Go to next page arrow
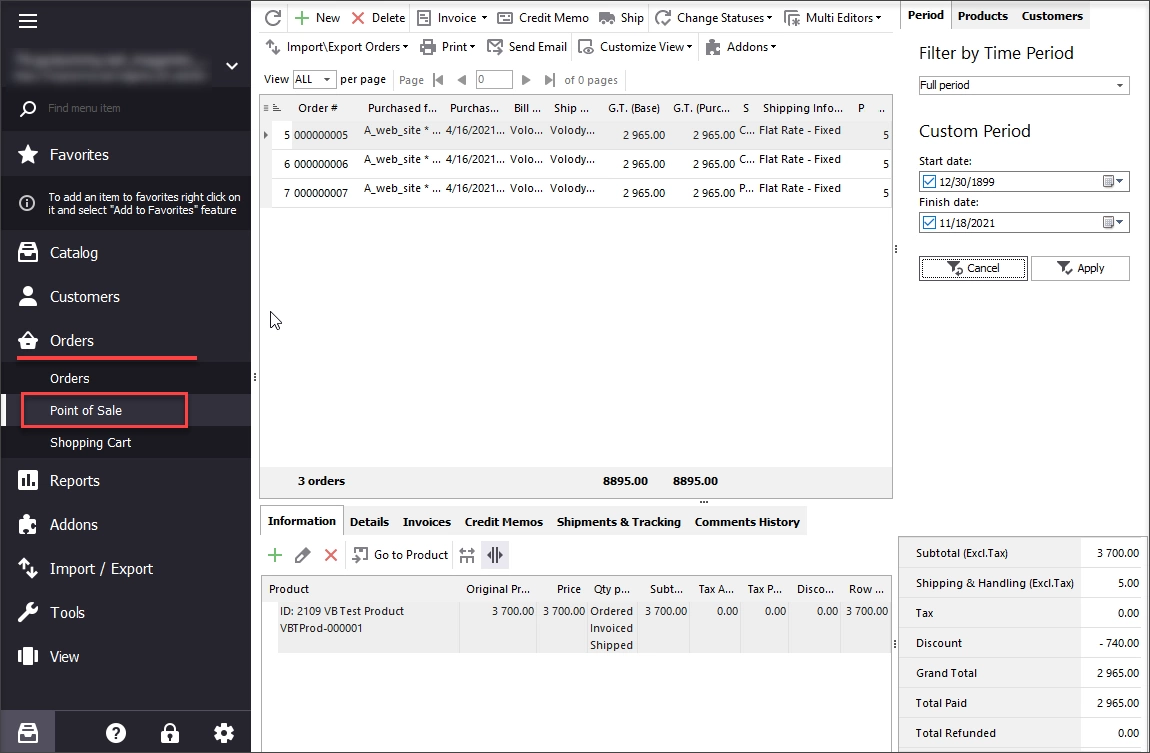Screen dimensions: 1150x753 [x=526, y=80]
